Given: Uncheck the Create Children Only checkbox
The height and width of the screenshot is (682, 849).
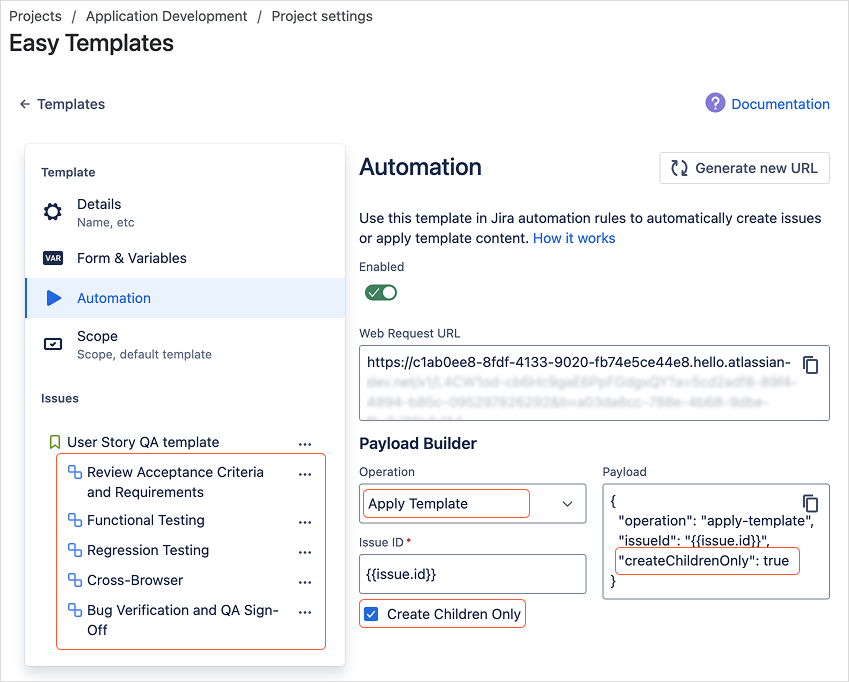Looking at the screenshot, I should pos(371,614).
